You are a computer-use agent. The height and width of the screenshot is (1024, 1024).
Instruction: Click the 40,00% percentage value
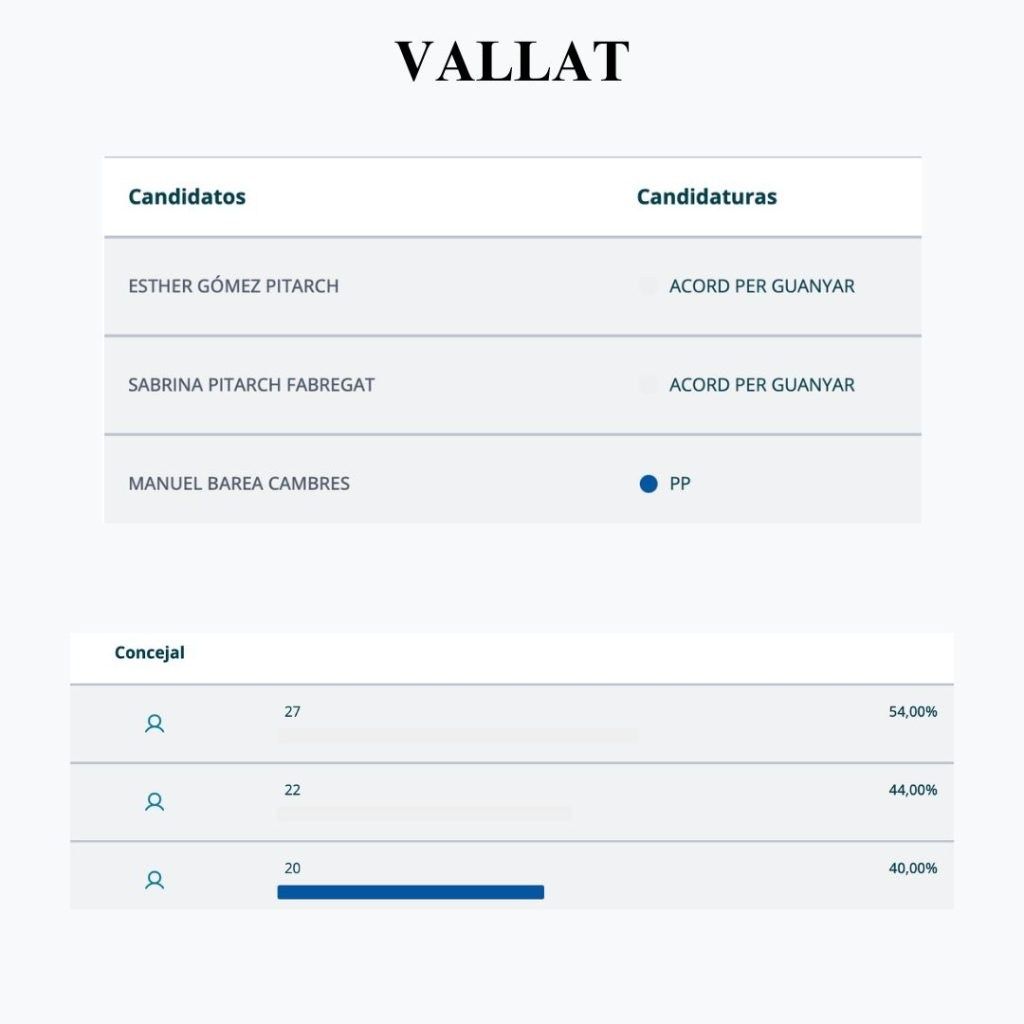pyautogui.click(x=912, y=868)
